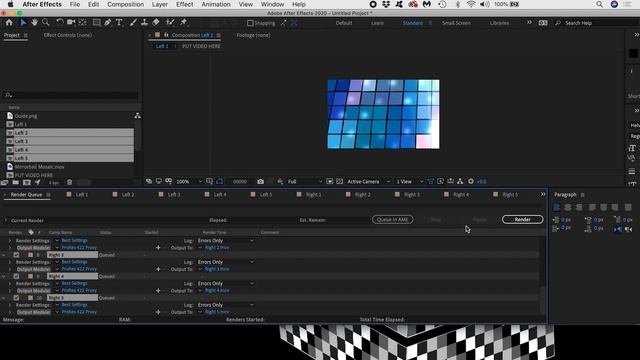Screen dimensions: 640x360
Task: Click the Right 3 label color swatch
Action: pyautogui.click(x=30, y=255)
